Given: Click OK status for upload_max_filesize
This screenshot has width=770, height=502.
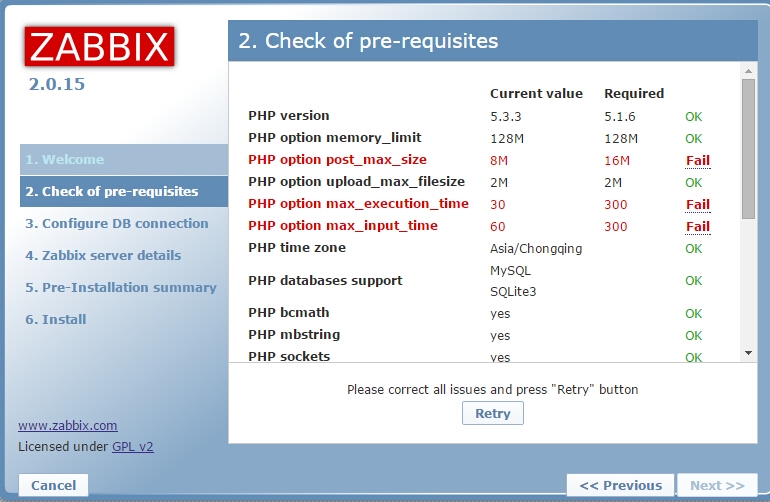Looking at the screenshot, I should coord(694,183).
